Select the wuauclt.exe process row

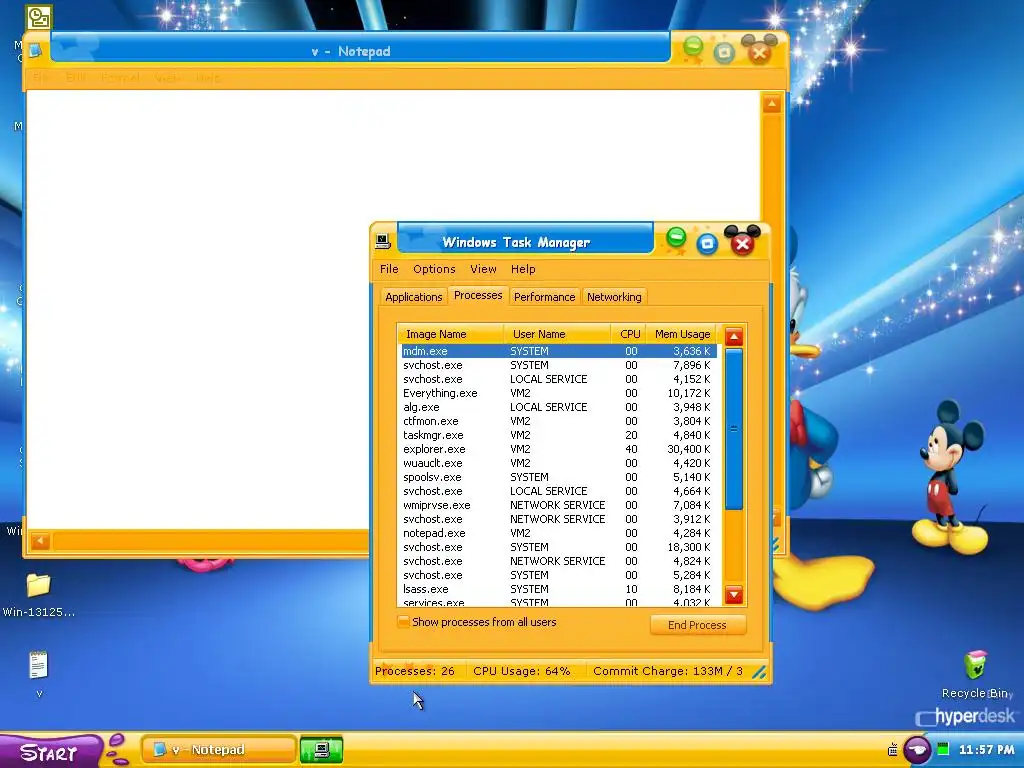click(558, 463)
